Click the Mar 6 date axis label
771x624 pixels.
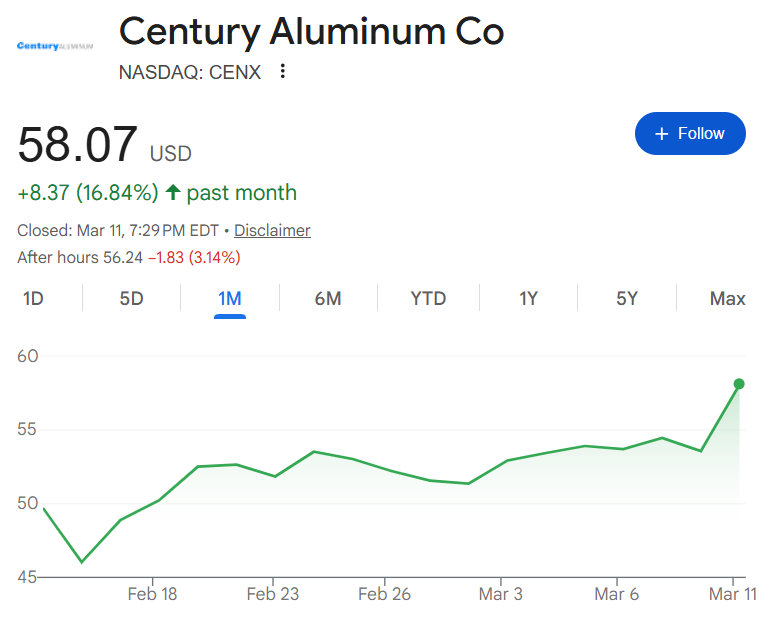[616, 594]
